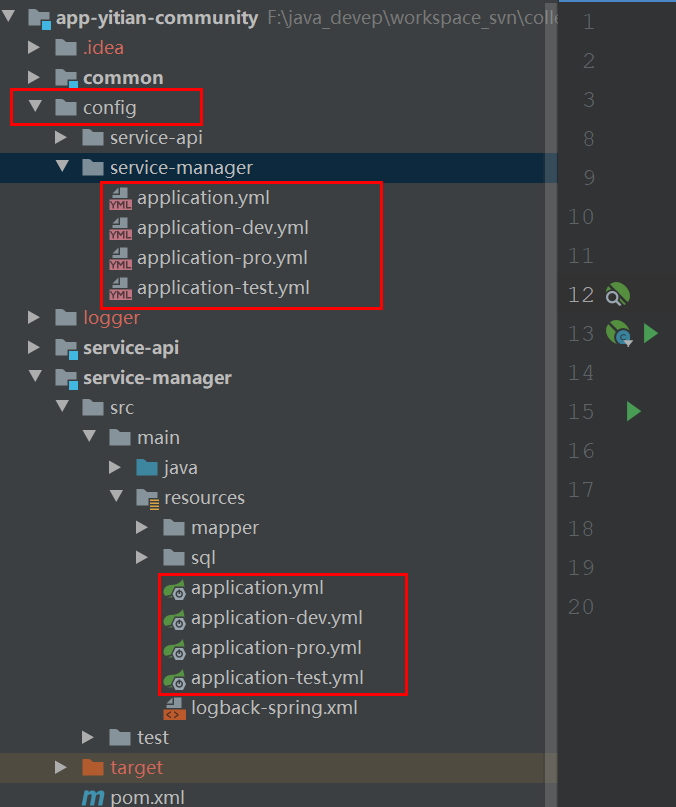
Task: Collapse the bold service-manager module arrow
Action: click(36, 377)
